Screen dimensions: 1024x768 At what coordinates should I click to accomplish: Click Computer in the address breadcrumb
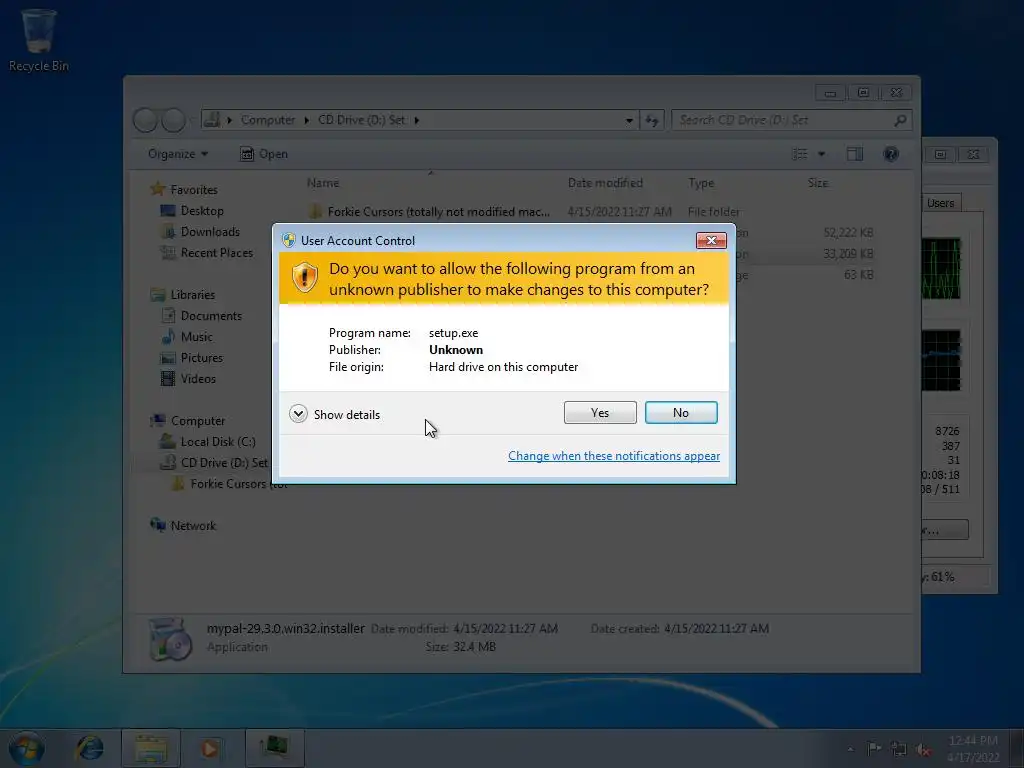point(268,120)
